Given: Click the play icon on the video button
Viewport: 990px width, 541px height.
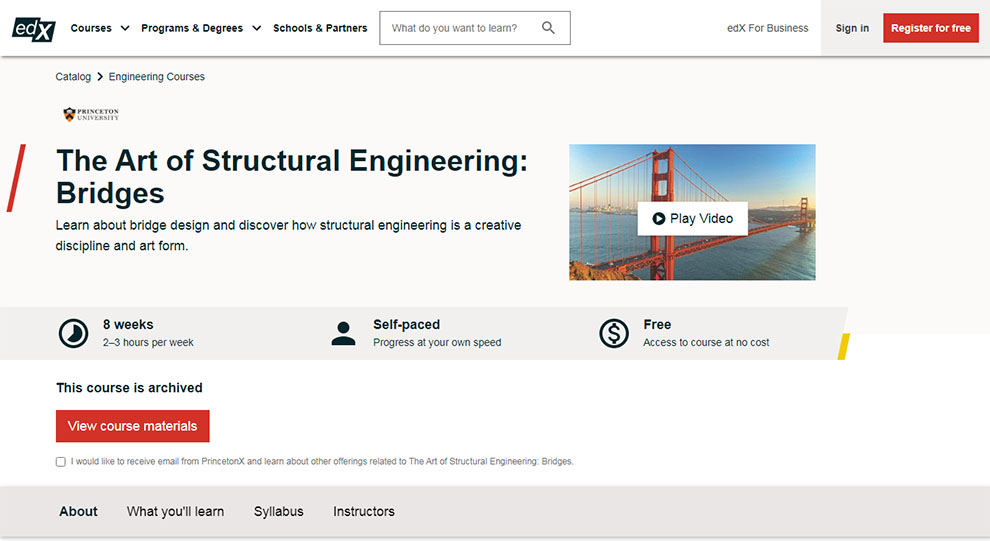Looking at the screenshot, I should pyautogui.click(x=659, y=218).
